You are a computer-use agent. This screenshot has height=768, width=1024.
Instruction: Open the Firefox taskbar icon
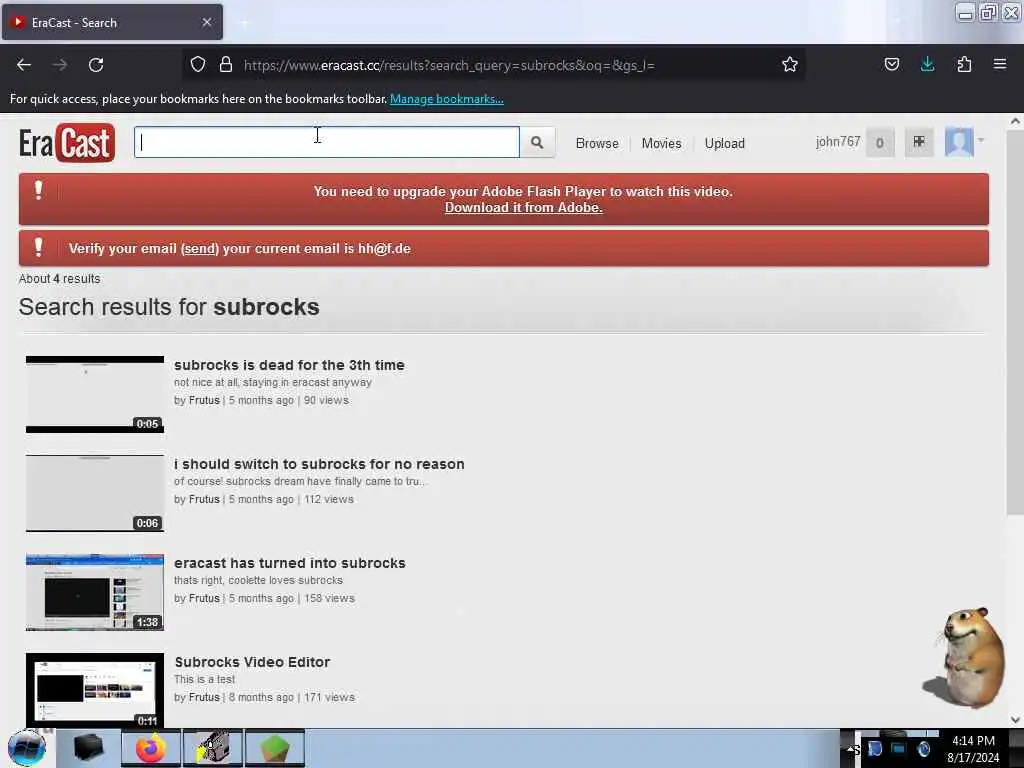150,748
